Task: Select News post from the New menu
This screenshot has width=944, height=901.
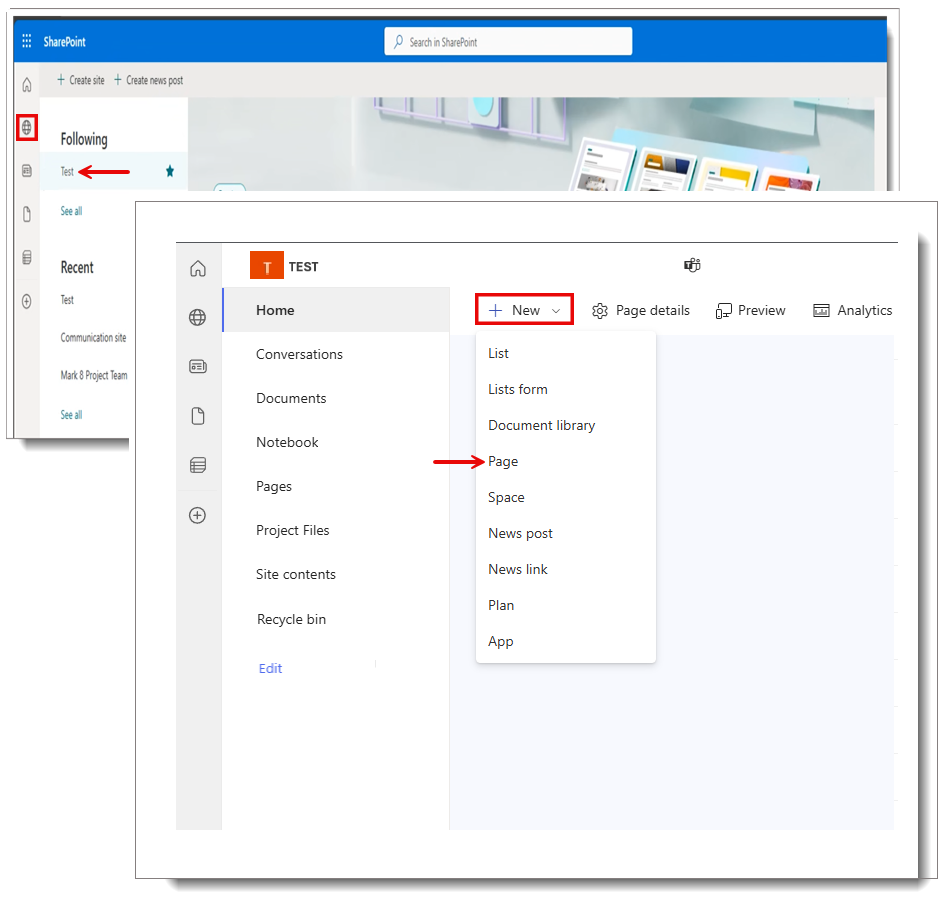Action: click(x=520, y=533)
